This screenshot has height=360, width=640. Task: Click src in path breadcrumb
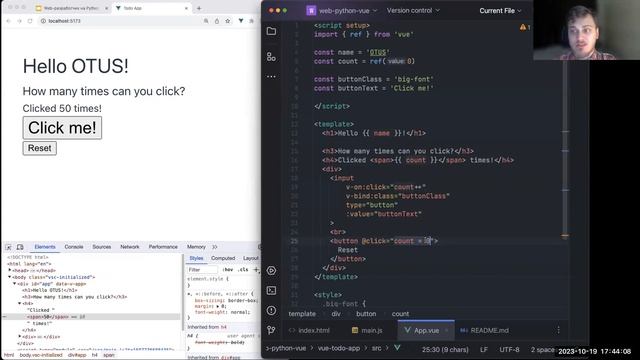click(x=376, y=348)
